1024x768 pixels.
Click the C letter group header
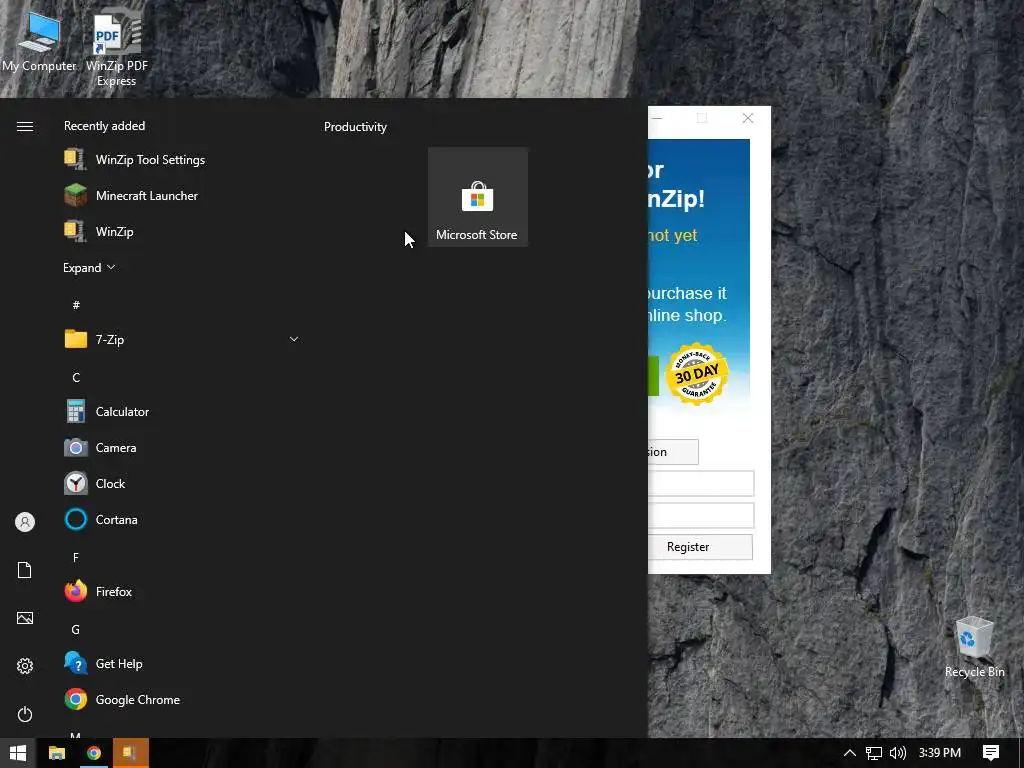click(76, 377)
